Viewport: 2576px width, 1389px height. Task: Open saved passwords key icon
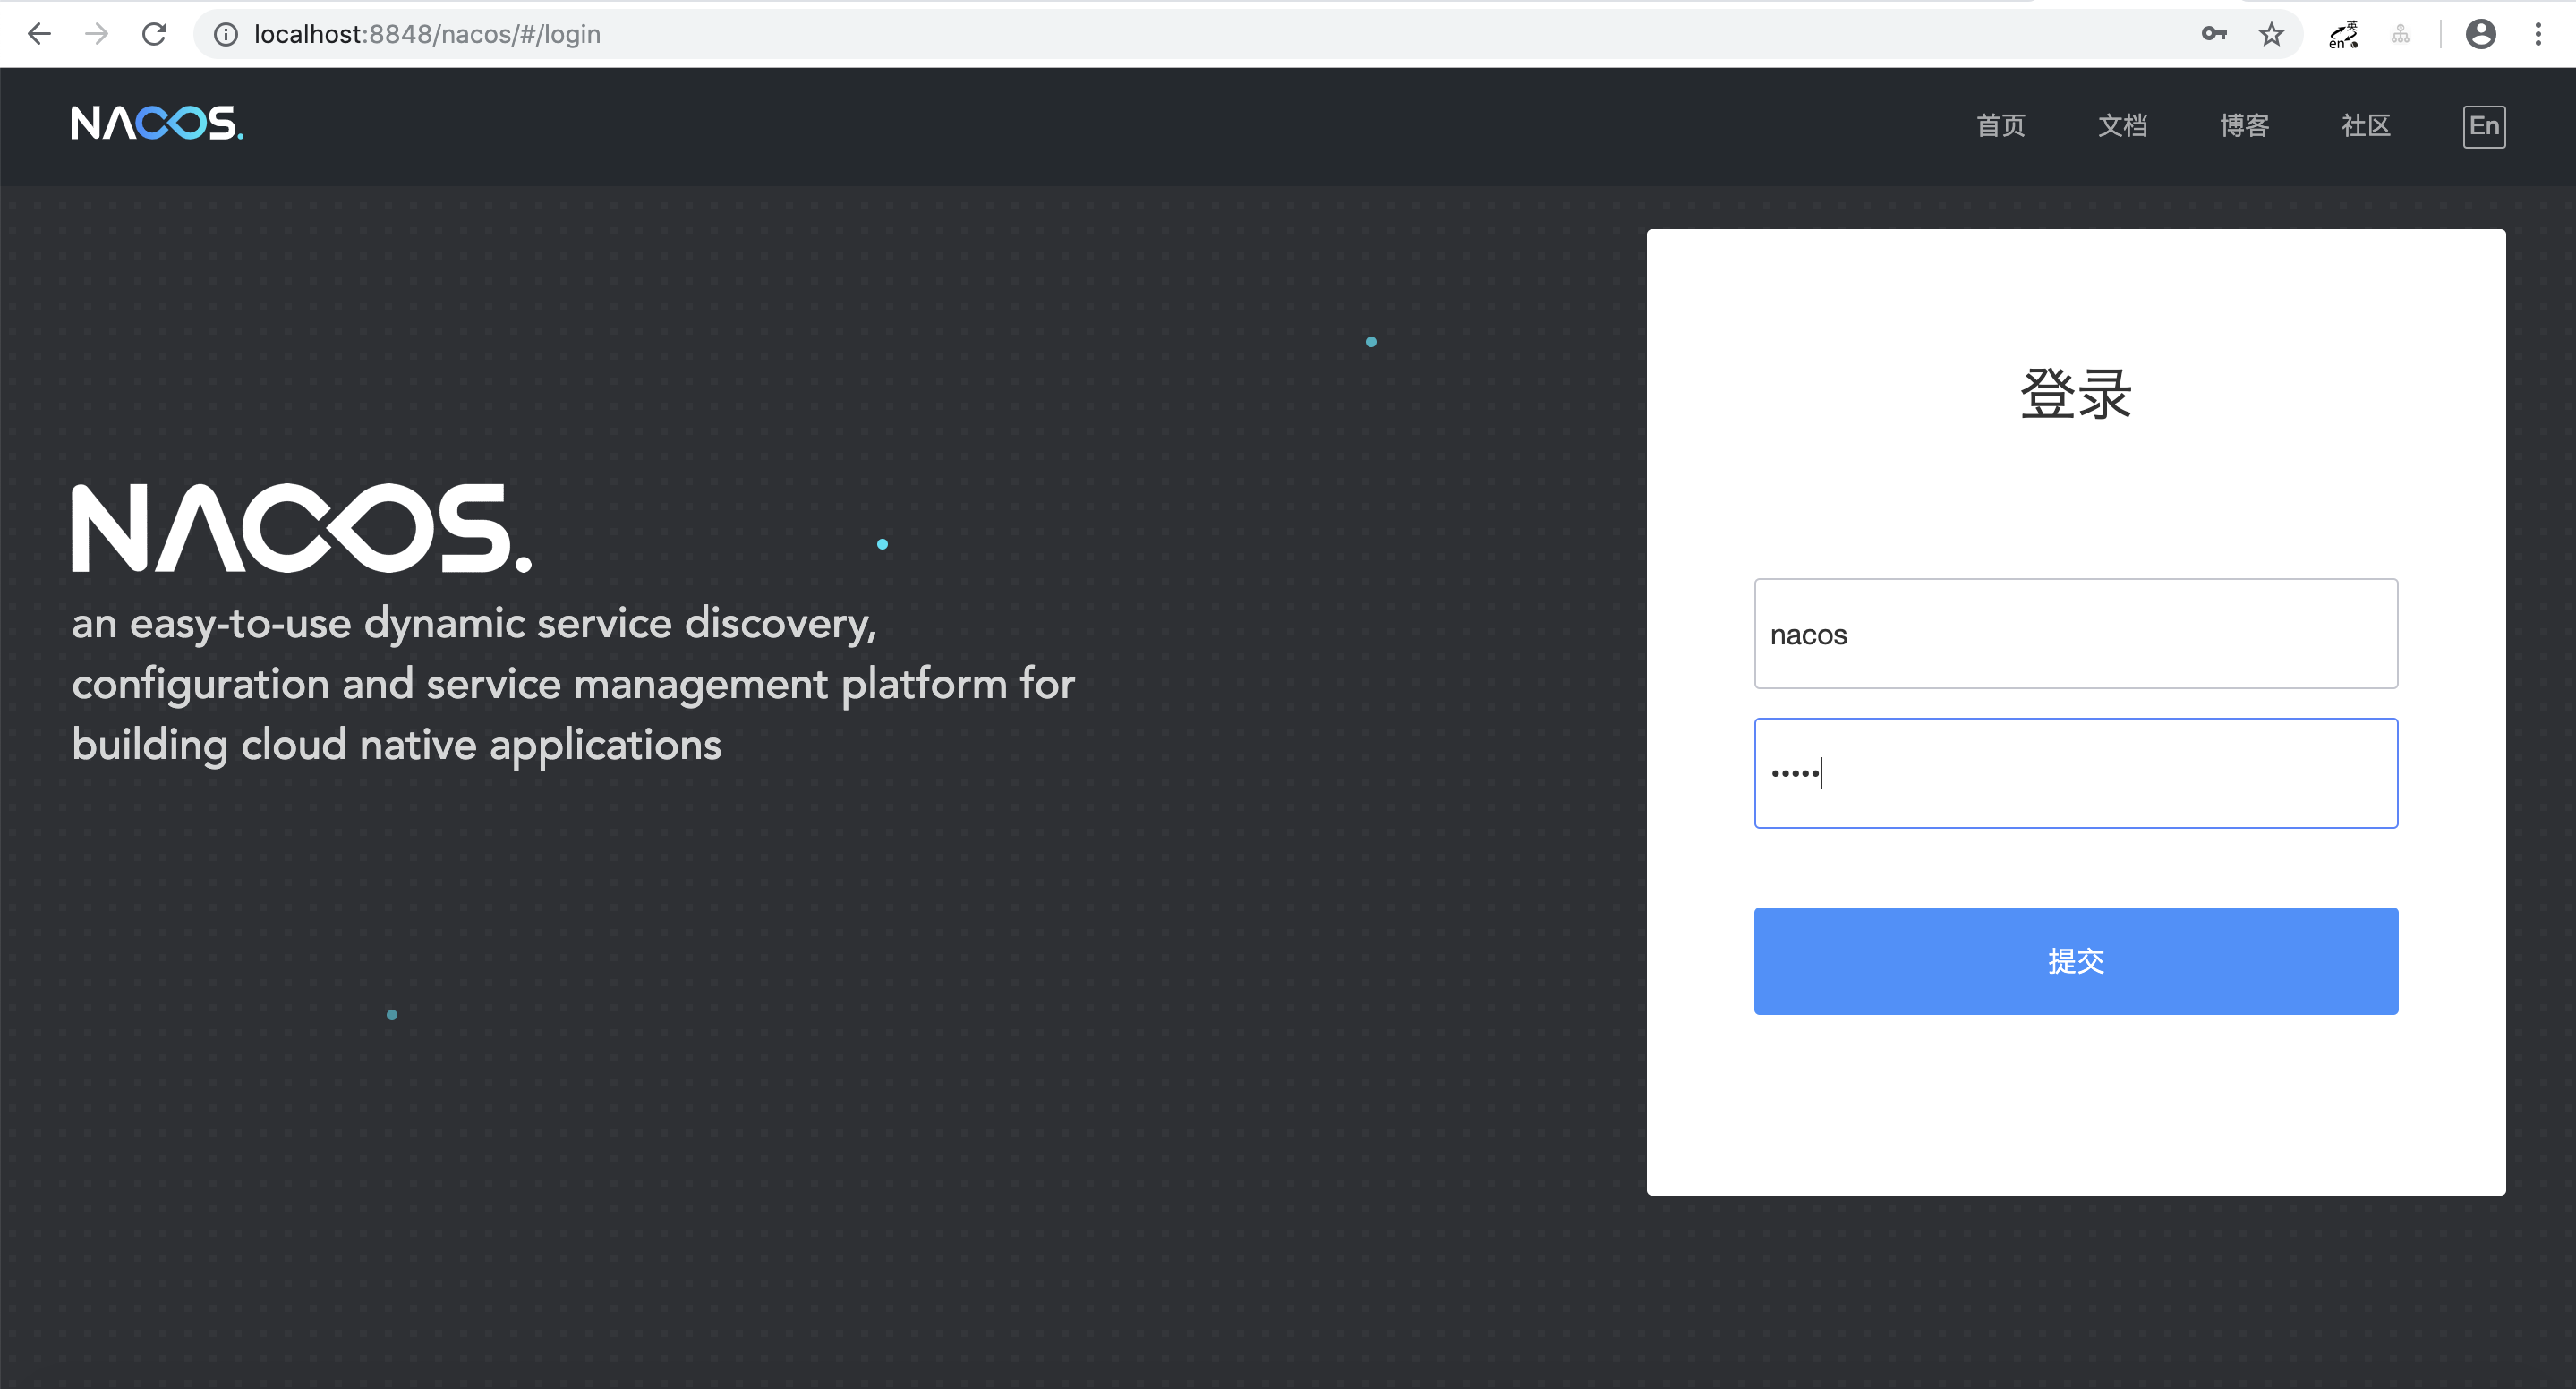click(x=2214, y=34)
